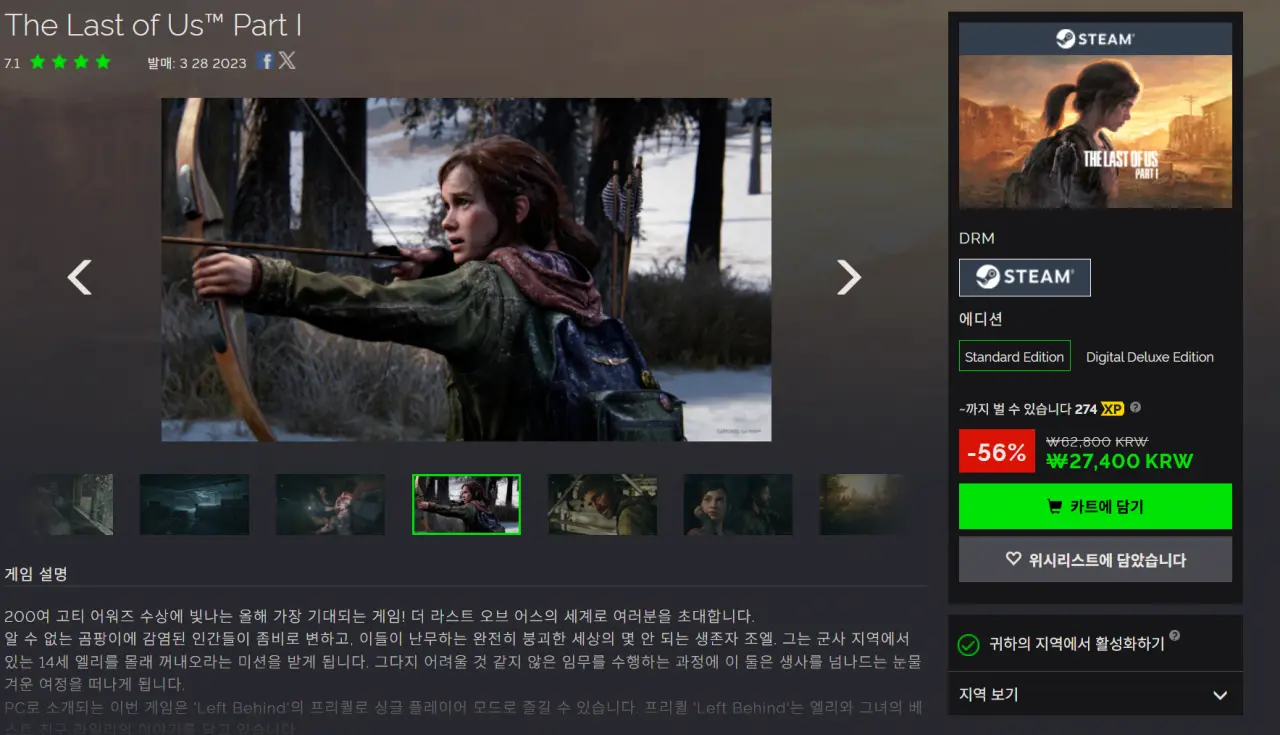Choose the Standard Edition option
Image resolution: width=1280 pixels, height=735 pixels.
click(x=1014, y=356)
